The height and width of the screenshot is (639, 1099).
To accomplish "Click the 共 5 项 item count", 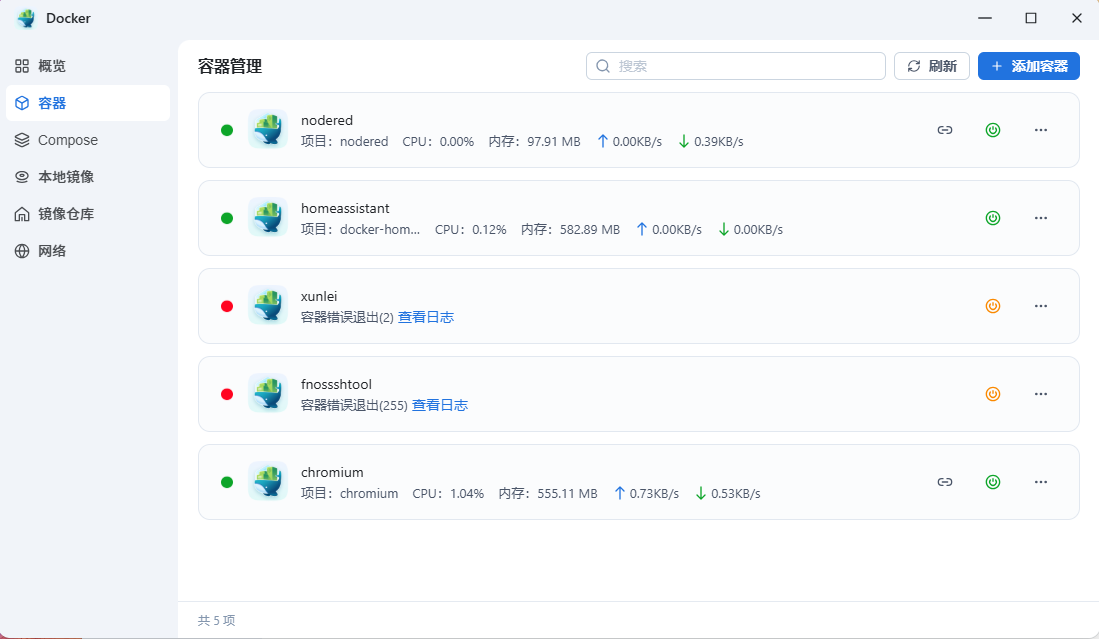I will pos(217,621).
